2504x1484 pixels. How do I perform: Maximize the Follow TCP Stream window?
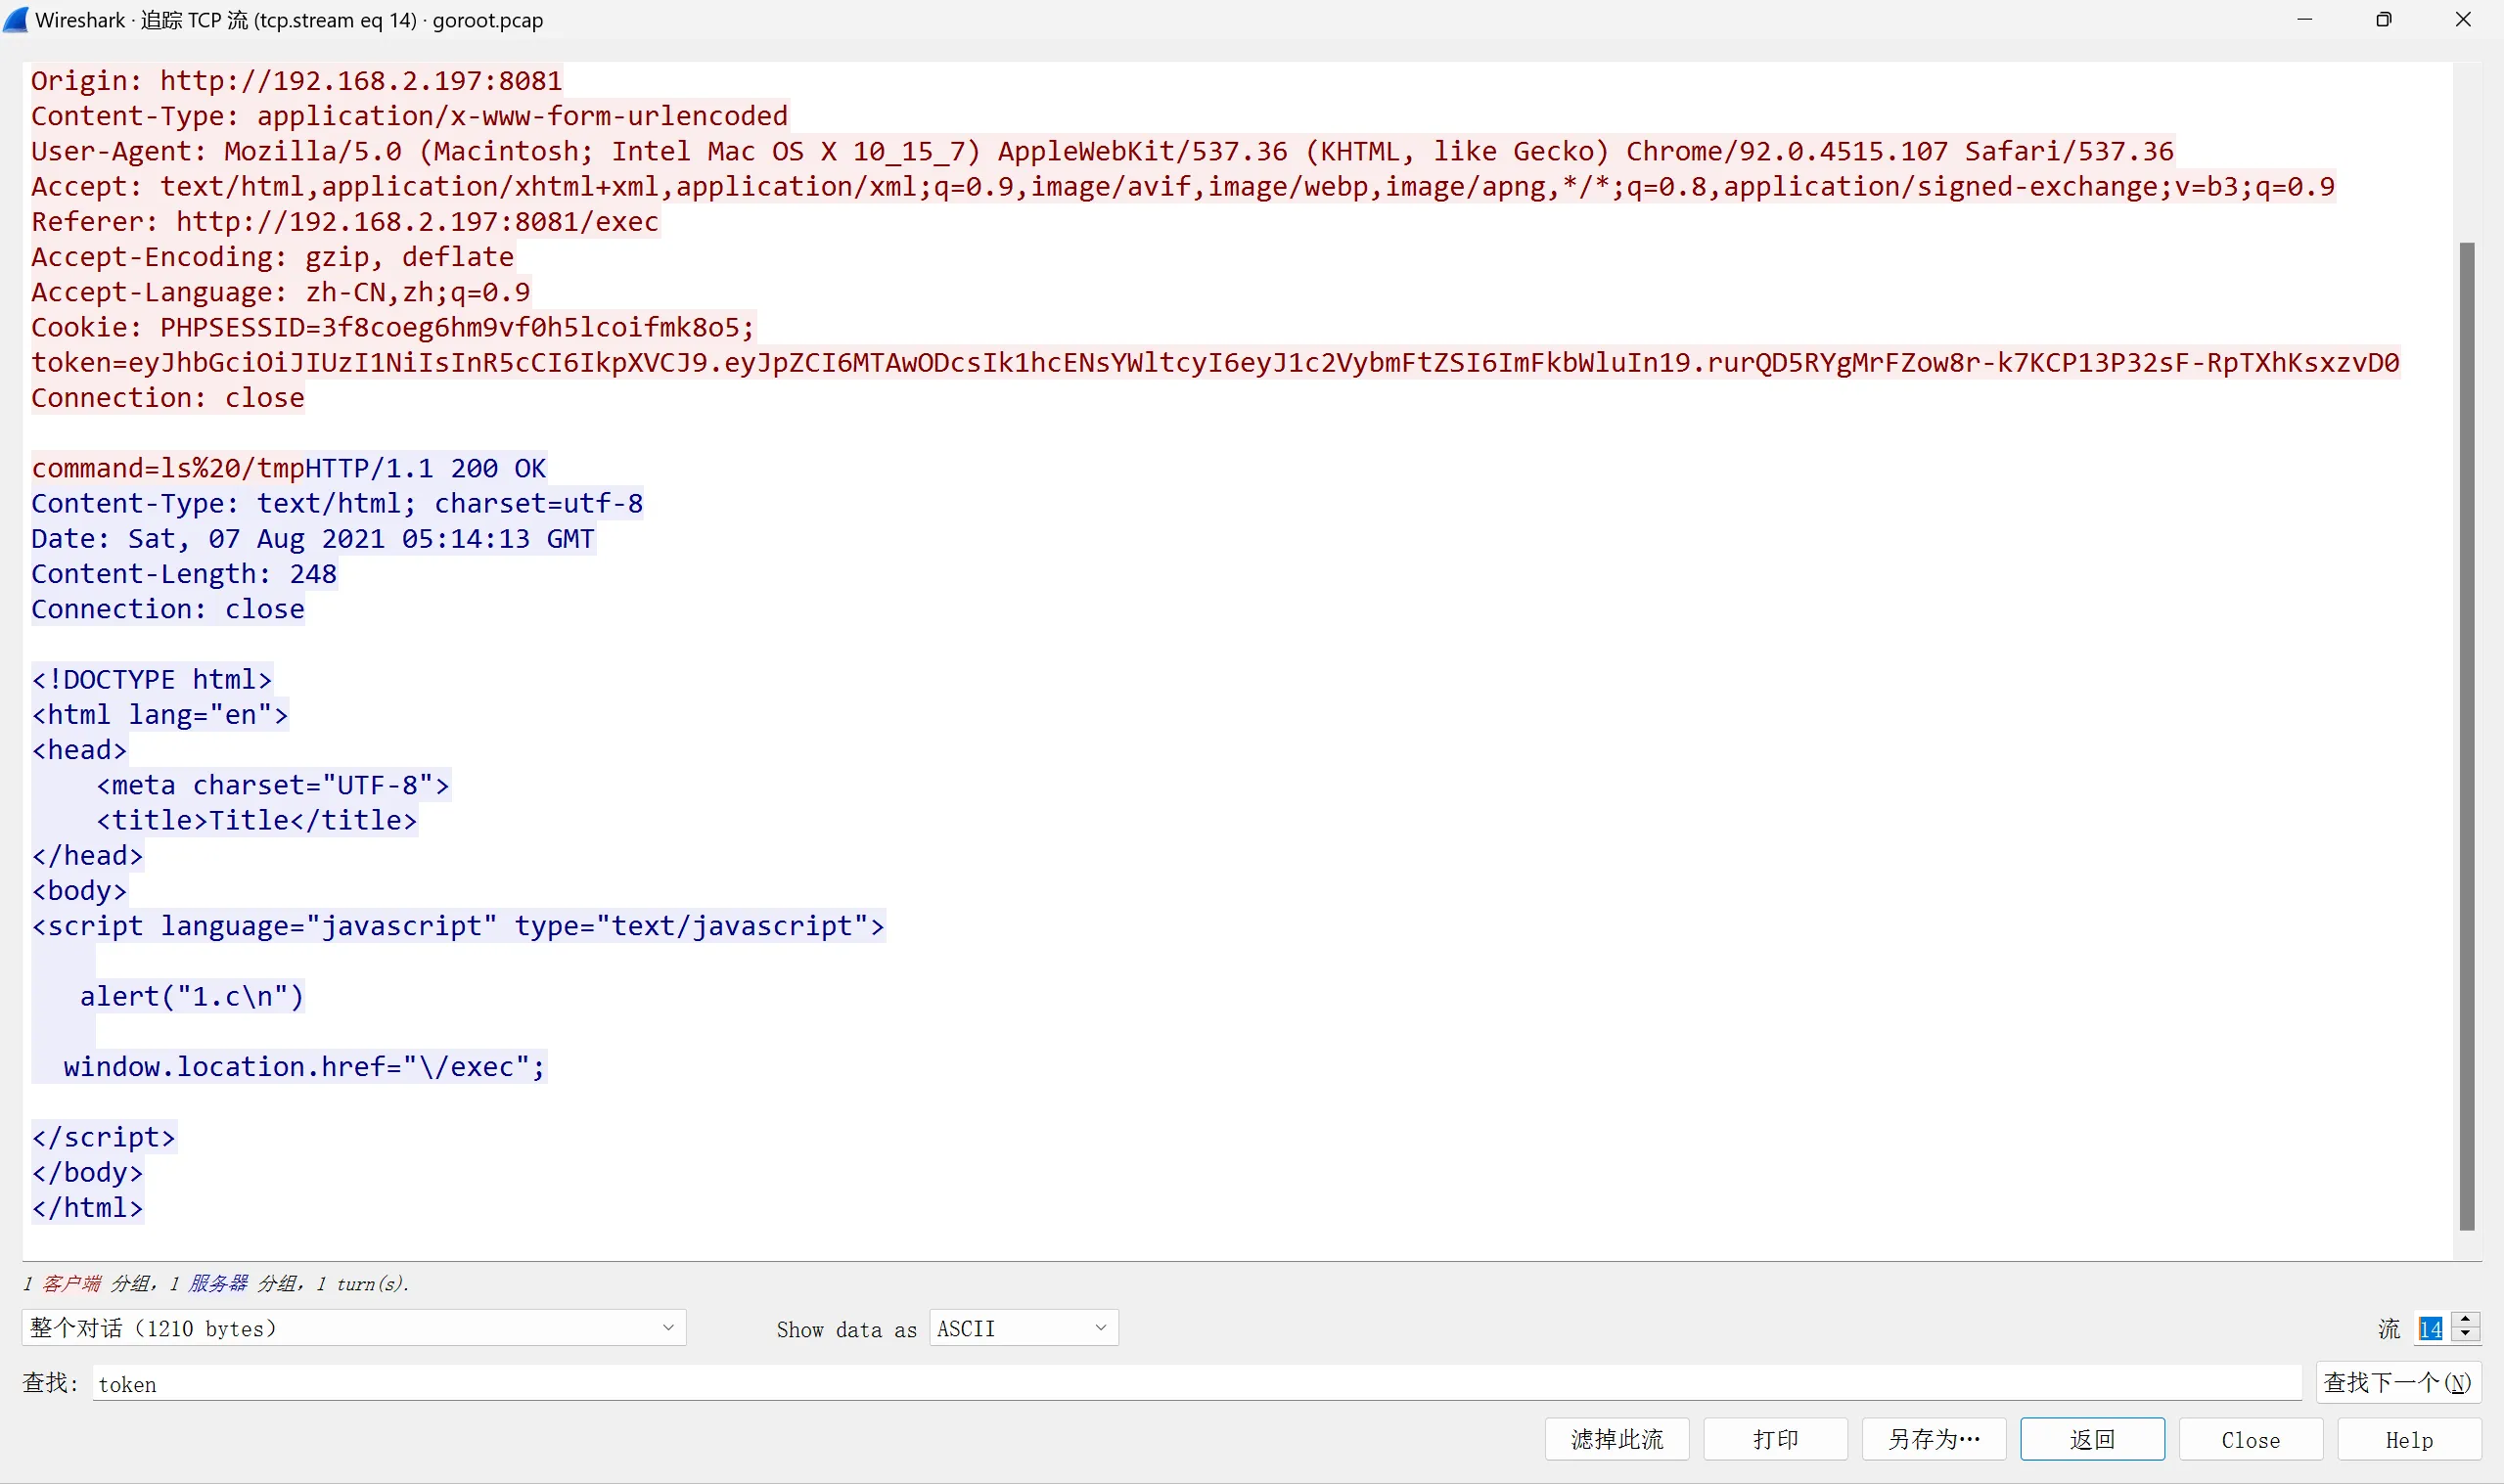2383,20
